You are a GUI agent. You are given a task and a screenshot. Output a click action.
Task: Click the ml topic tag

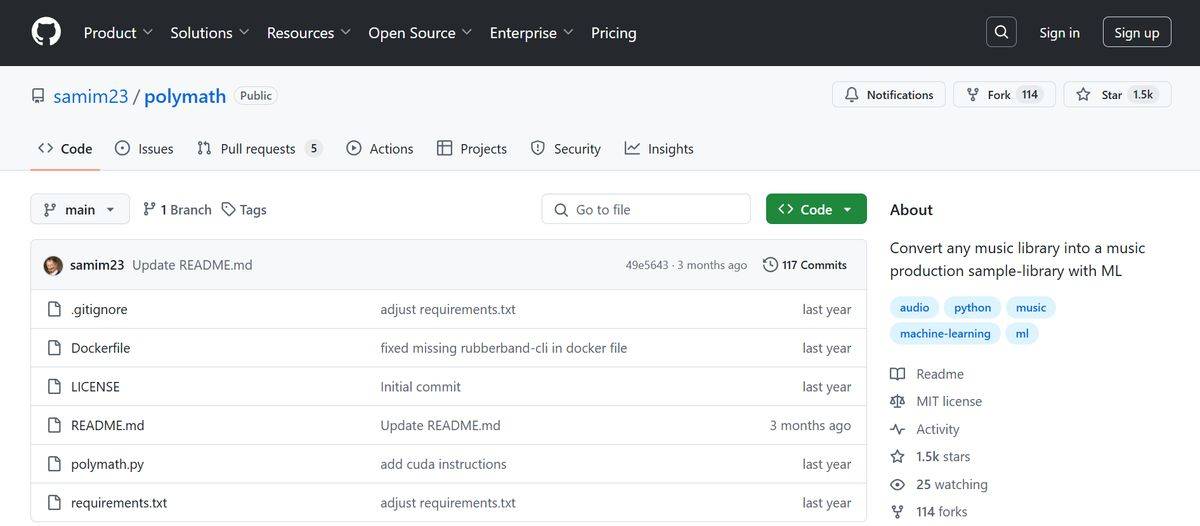1022,333
